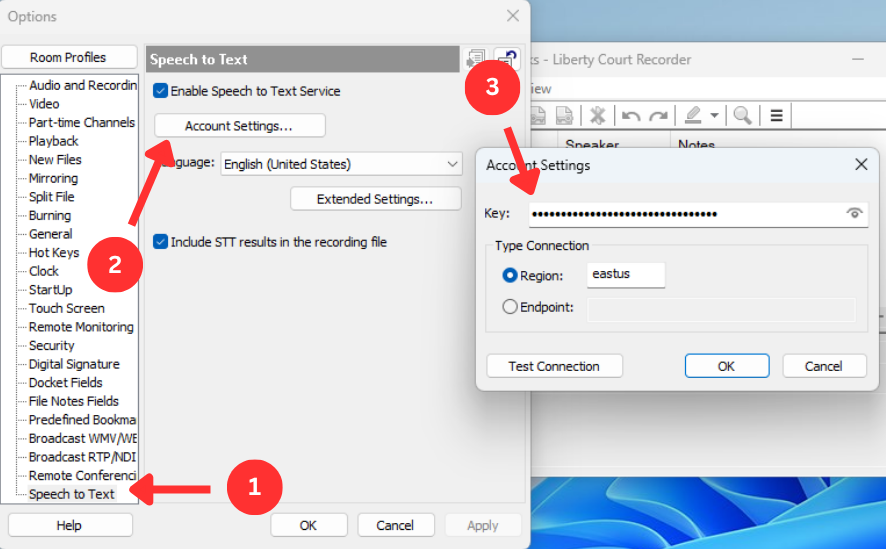This screenshot has height=549, width=886.
Task: Click the Account Settings... button
Action: tap(240, 125)
